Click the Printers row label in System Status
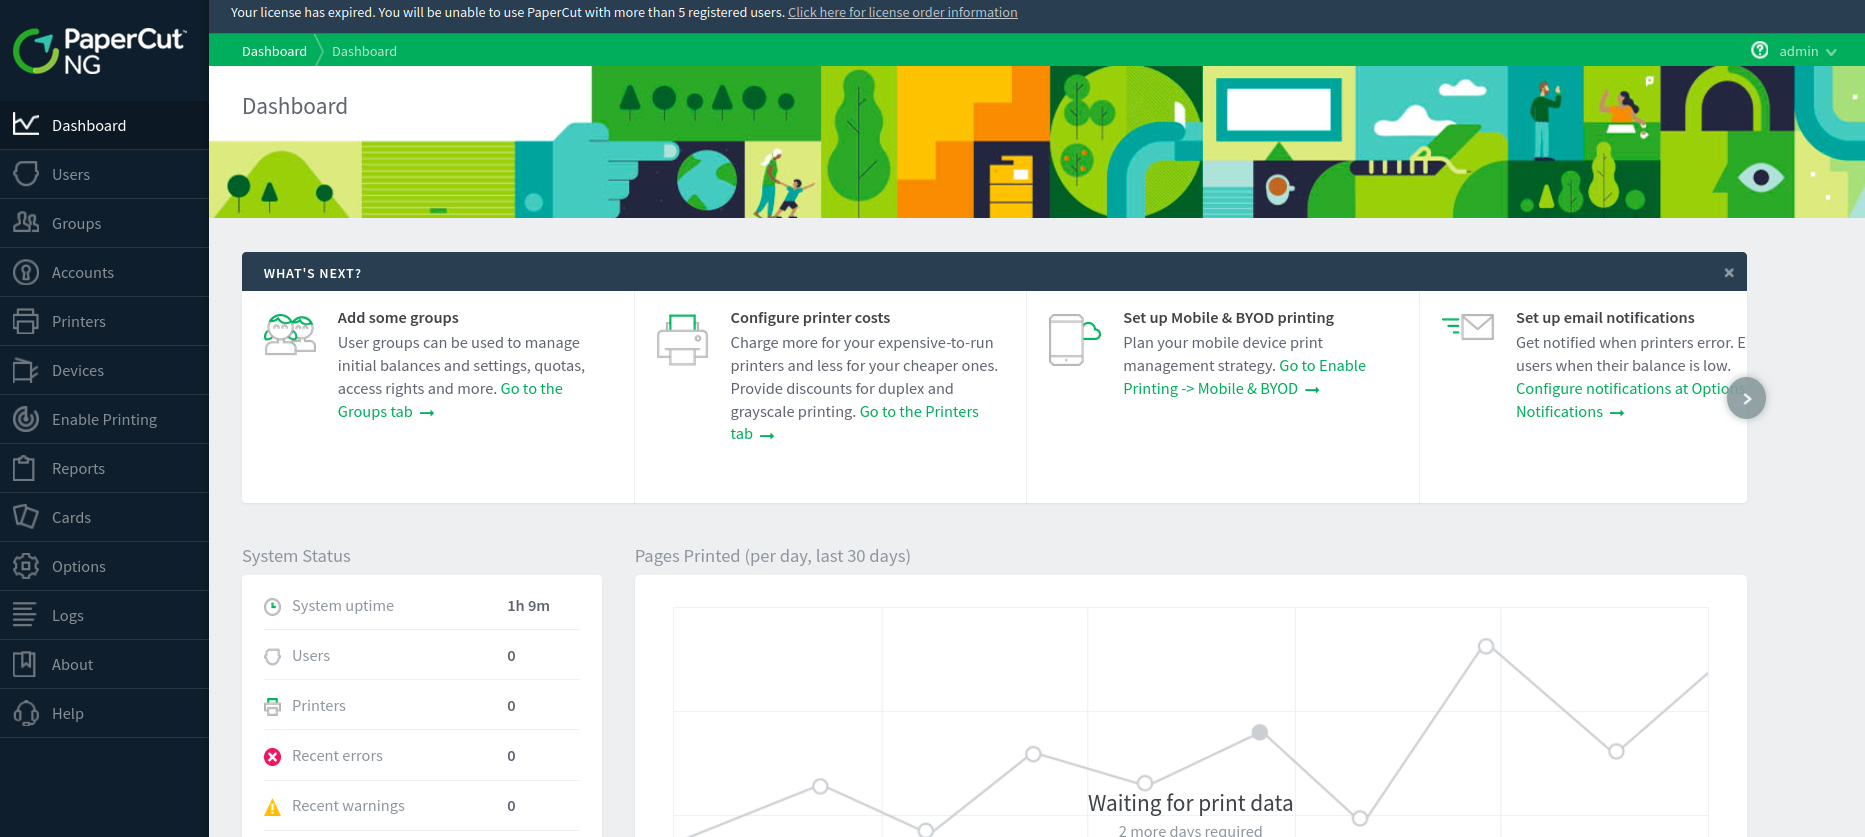Image resolution: width=1865 pixels, height=837 pixels. tap(319, 706)
